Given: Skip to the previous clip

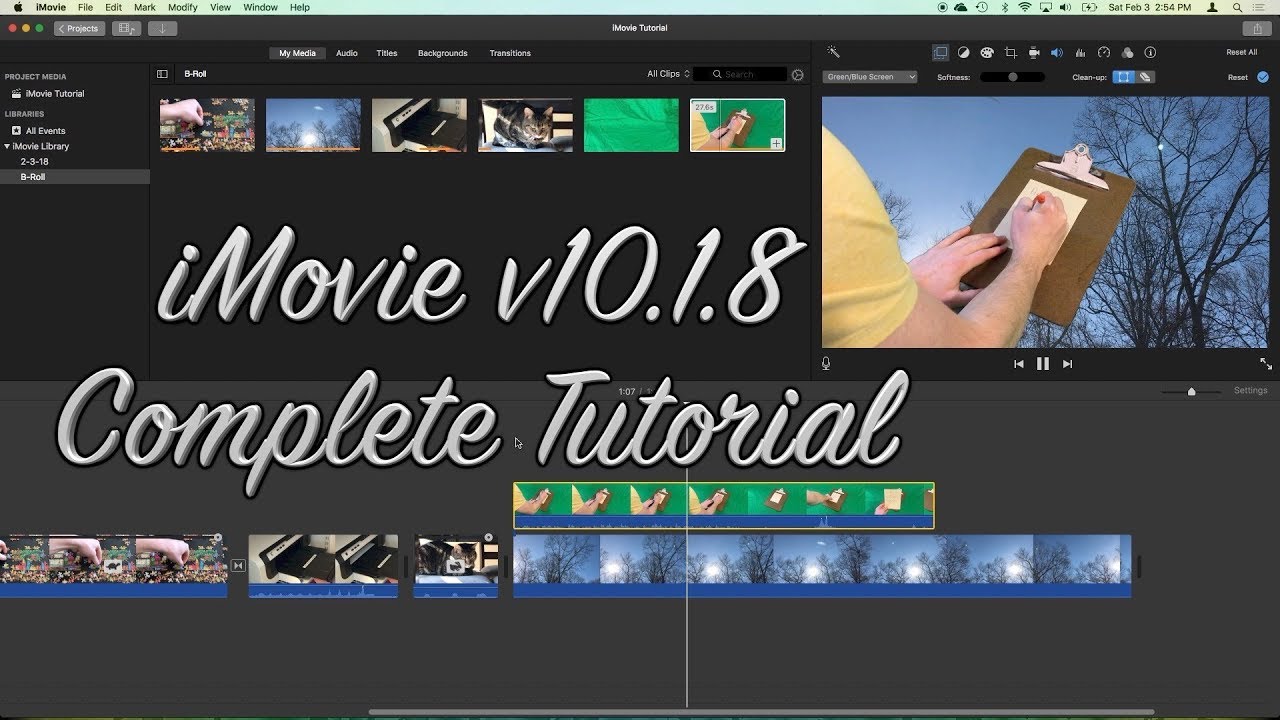Looking at the screenshot, I should (x=1019, y=364).
